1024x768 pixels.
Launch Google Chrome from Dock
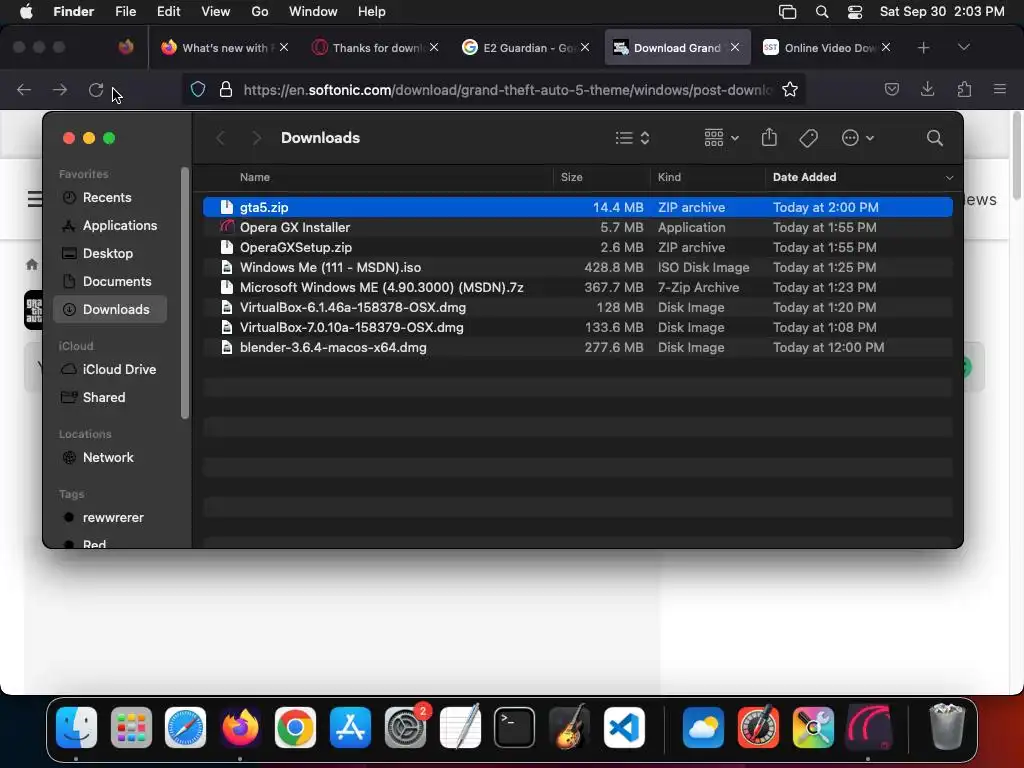click(295, 727)
